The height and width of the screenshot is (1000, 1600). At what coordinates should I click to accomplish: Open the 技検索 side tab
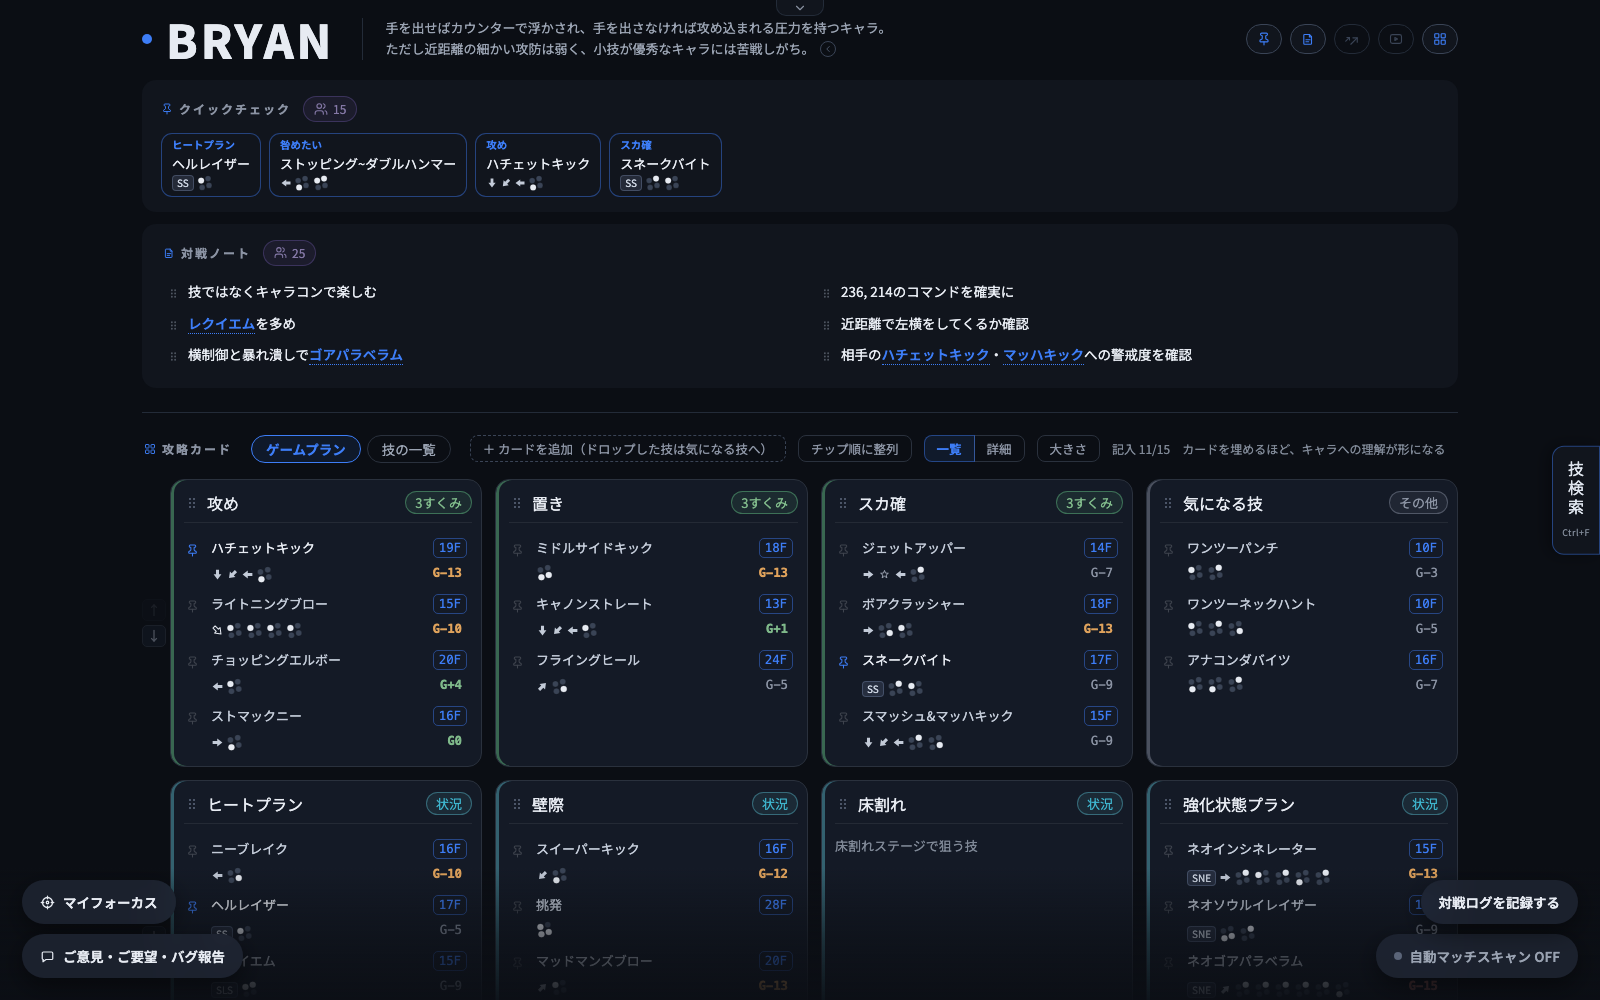1576,499
